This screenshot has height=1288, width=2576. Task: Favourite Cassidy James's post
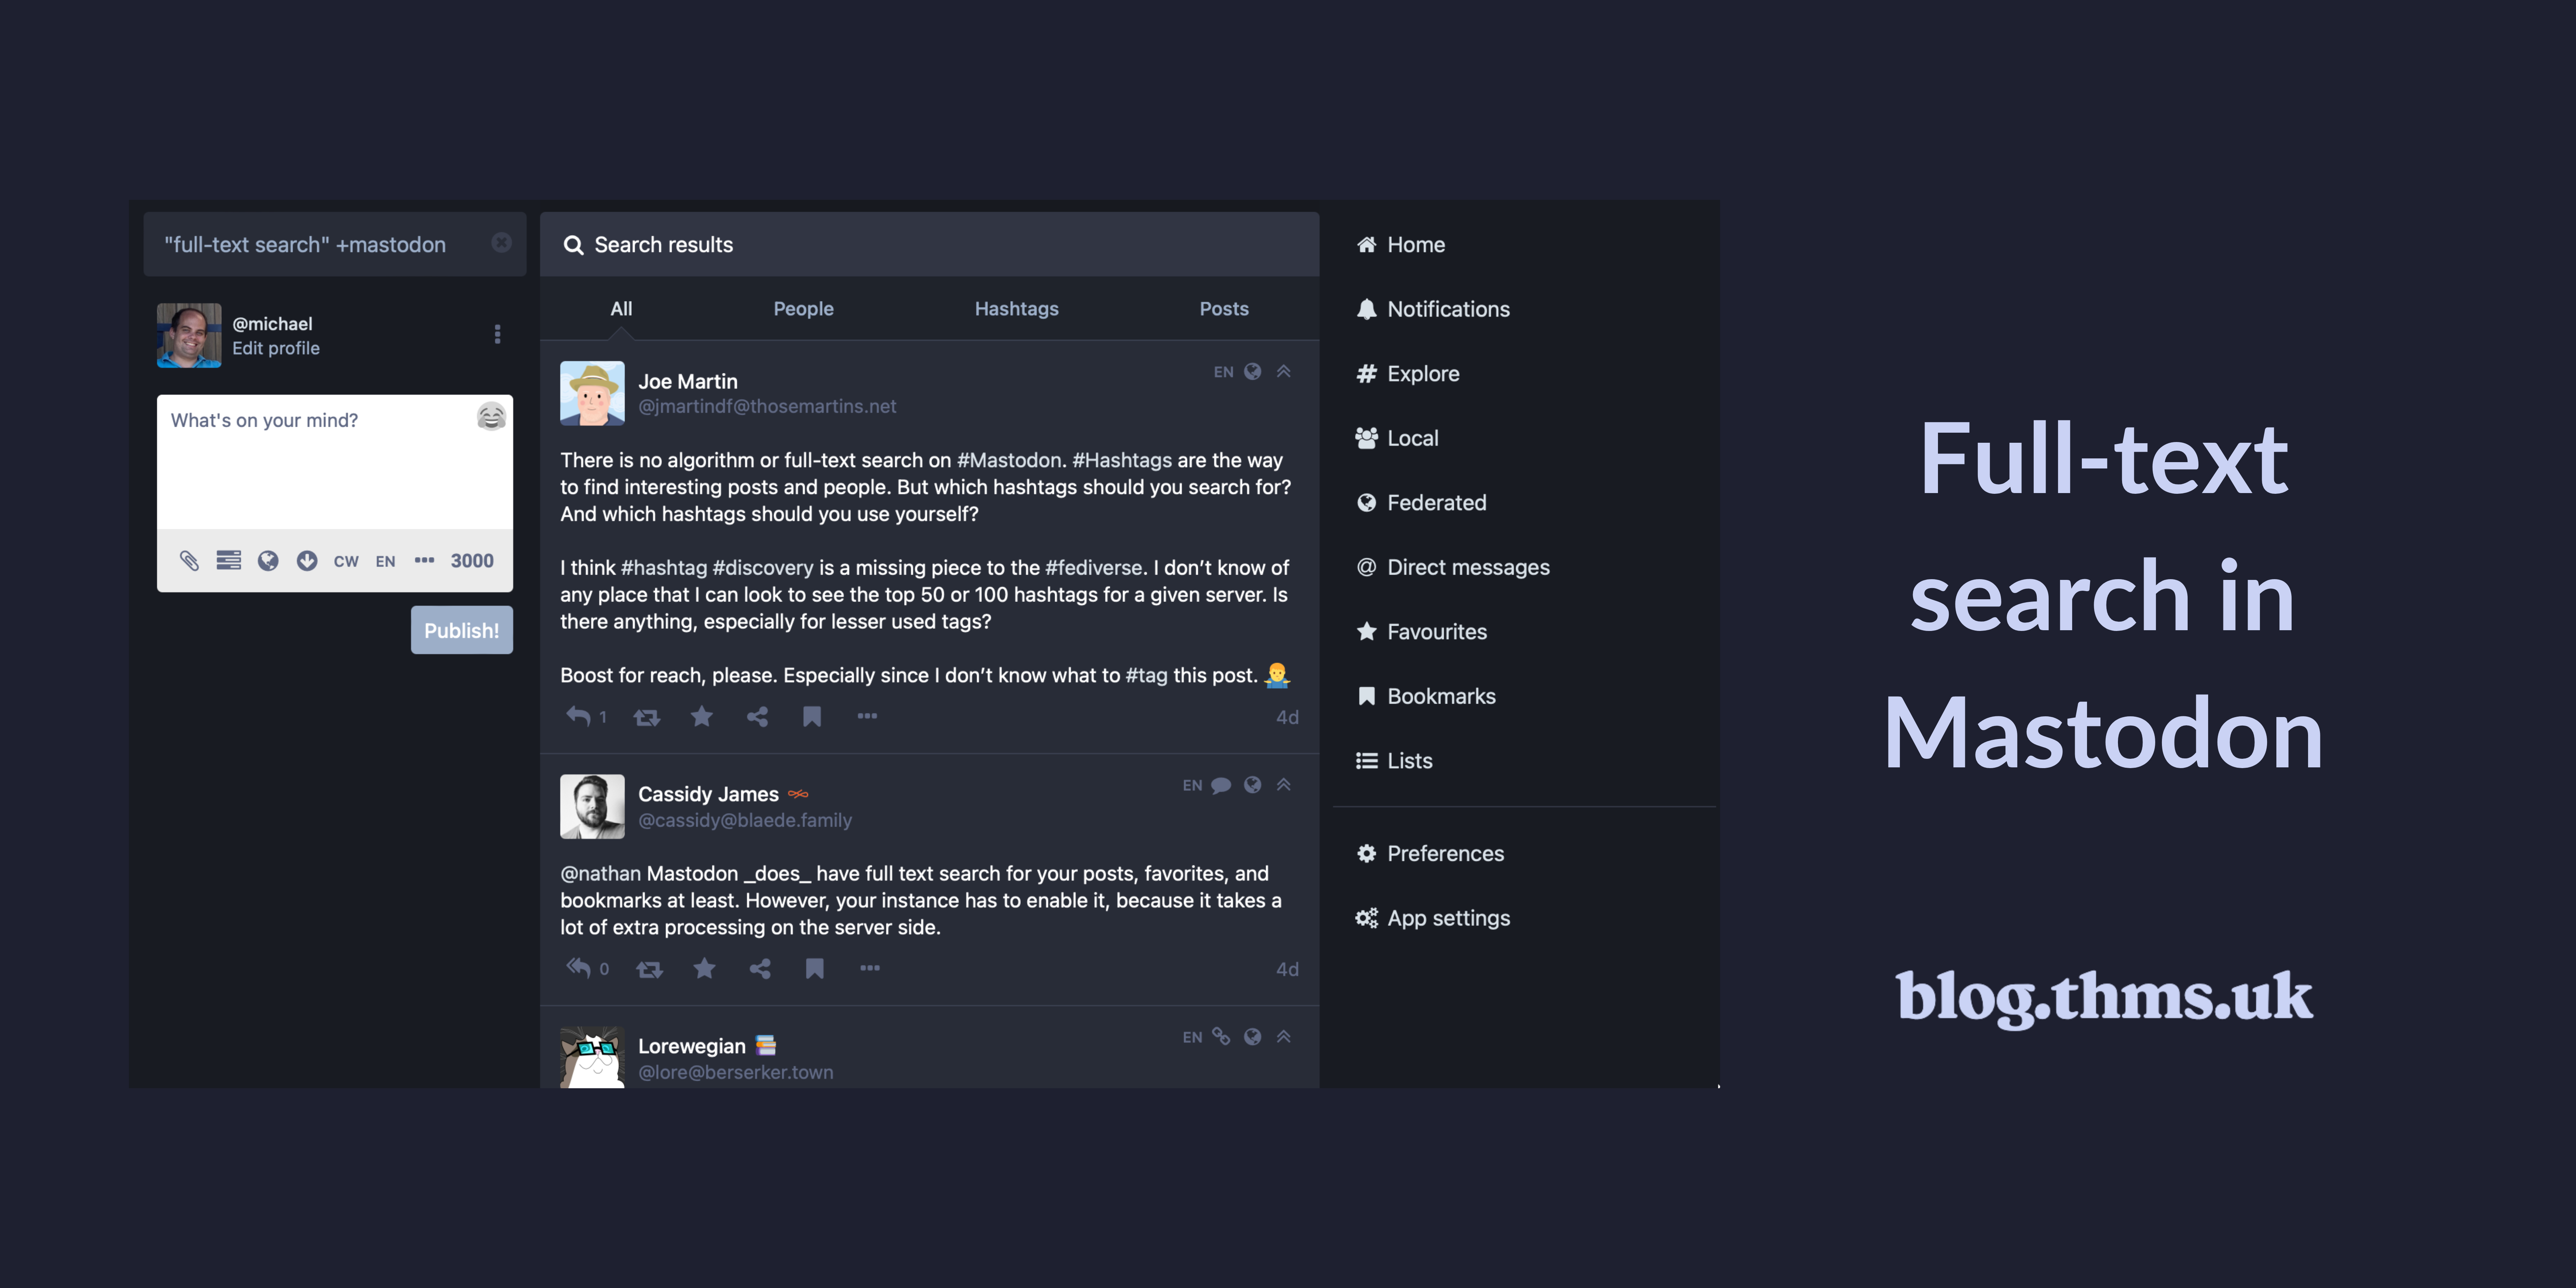pyautogui.click(x=704, y=968)
